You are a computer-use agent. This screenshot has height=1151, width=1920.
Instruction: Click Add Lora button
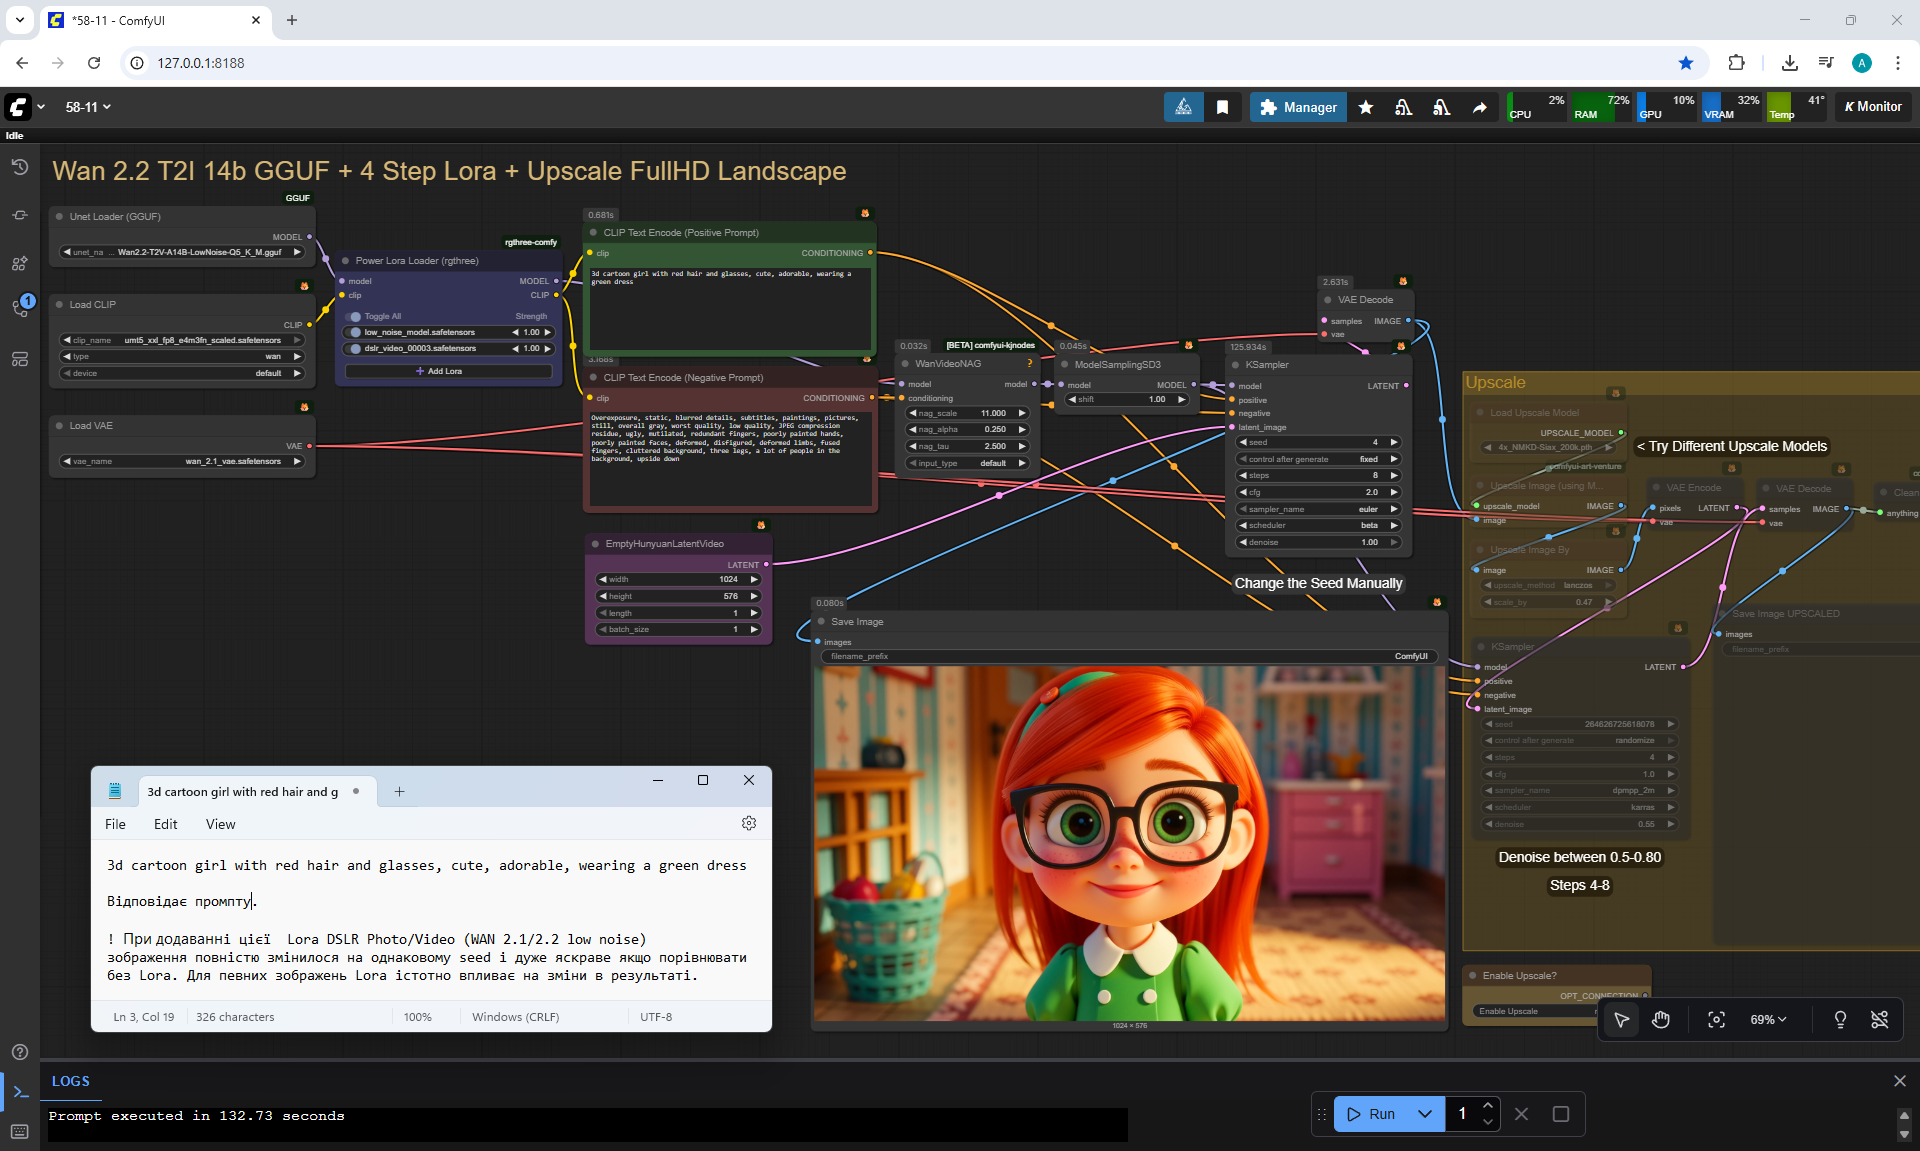point(447,371)
